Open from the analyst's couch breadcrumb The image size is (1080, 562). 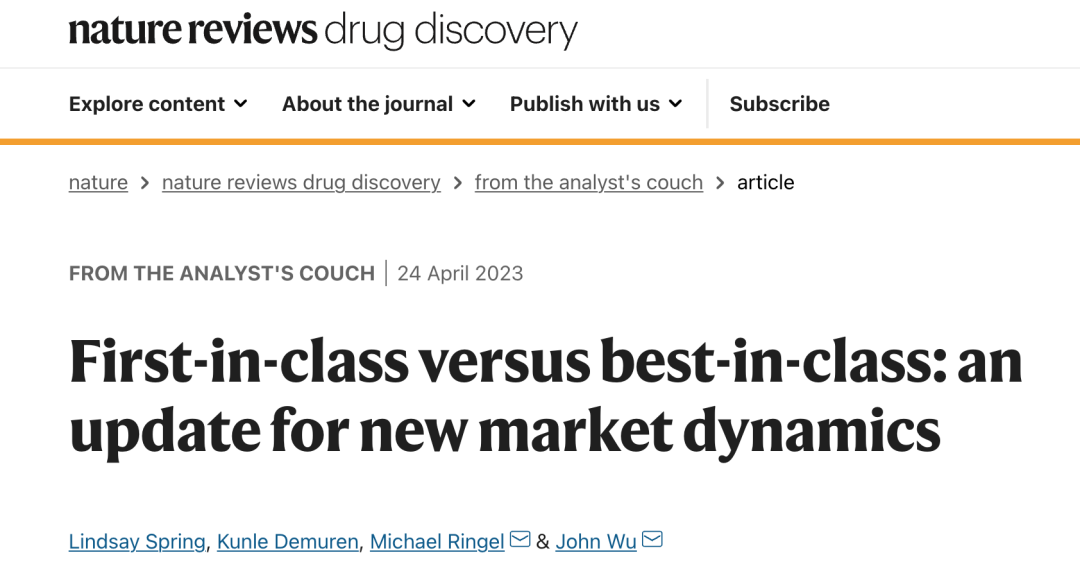[x=589, y=183]
